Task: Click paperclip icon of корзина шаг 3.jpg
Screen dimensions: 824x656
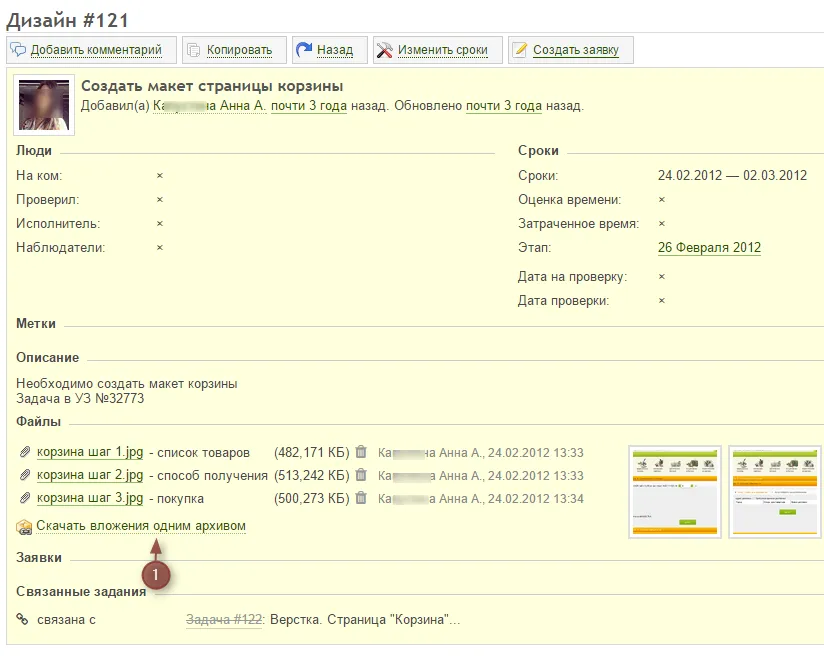Action: (25, 498)
